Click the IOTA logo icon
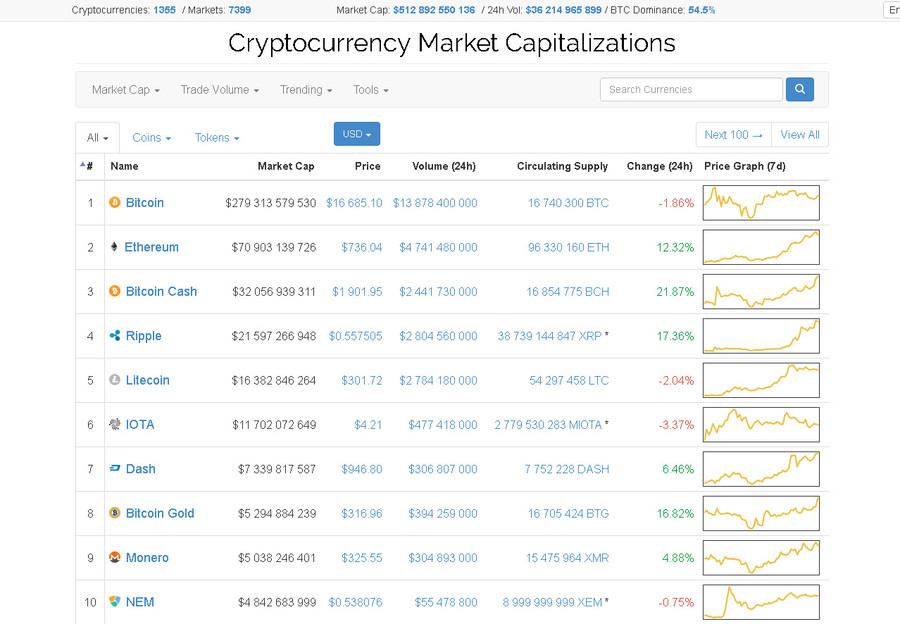 (115, 424)
